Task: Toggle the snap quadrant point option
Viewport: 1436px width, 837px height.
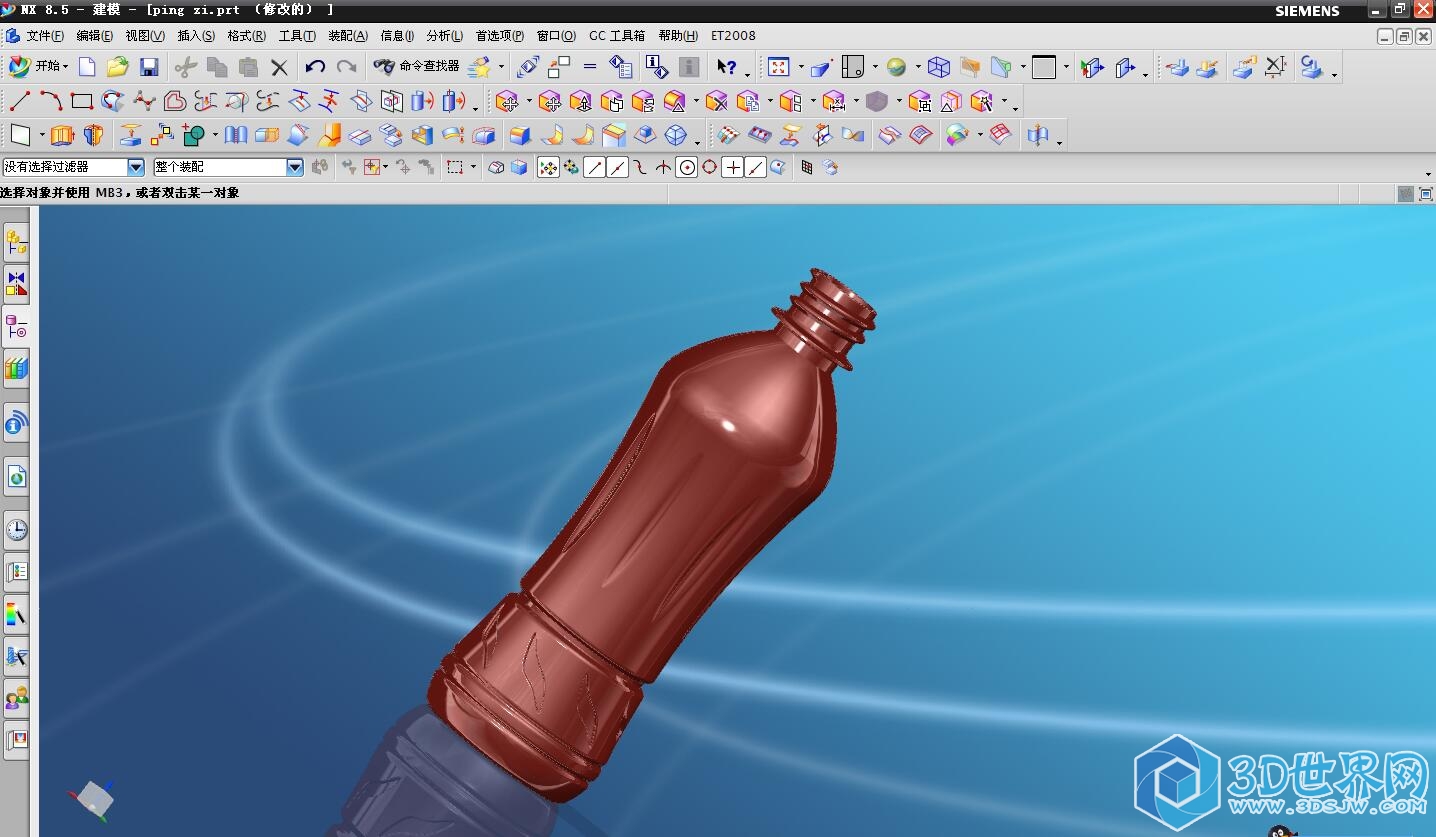Action: click(x=709, y=167)
